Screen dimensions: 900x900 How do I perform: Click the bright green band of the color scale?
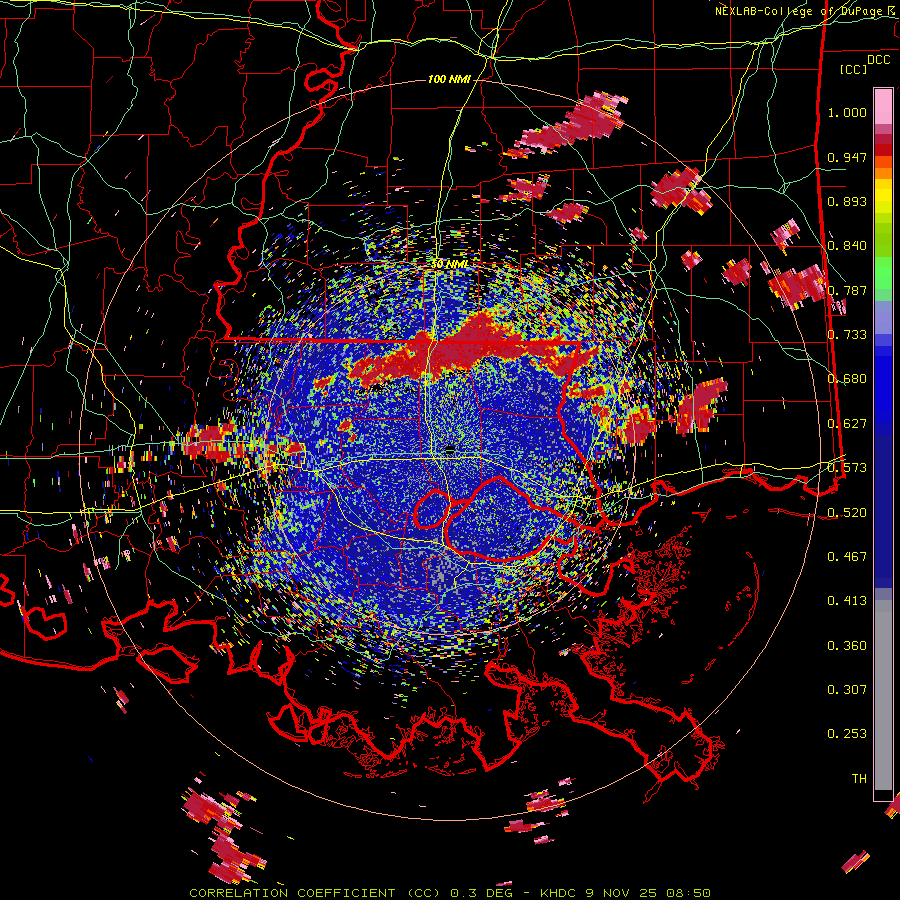(x=883, y=272)
